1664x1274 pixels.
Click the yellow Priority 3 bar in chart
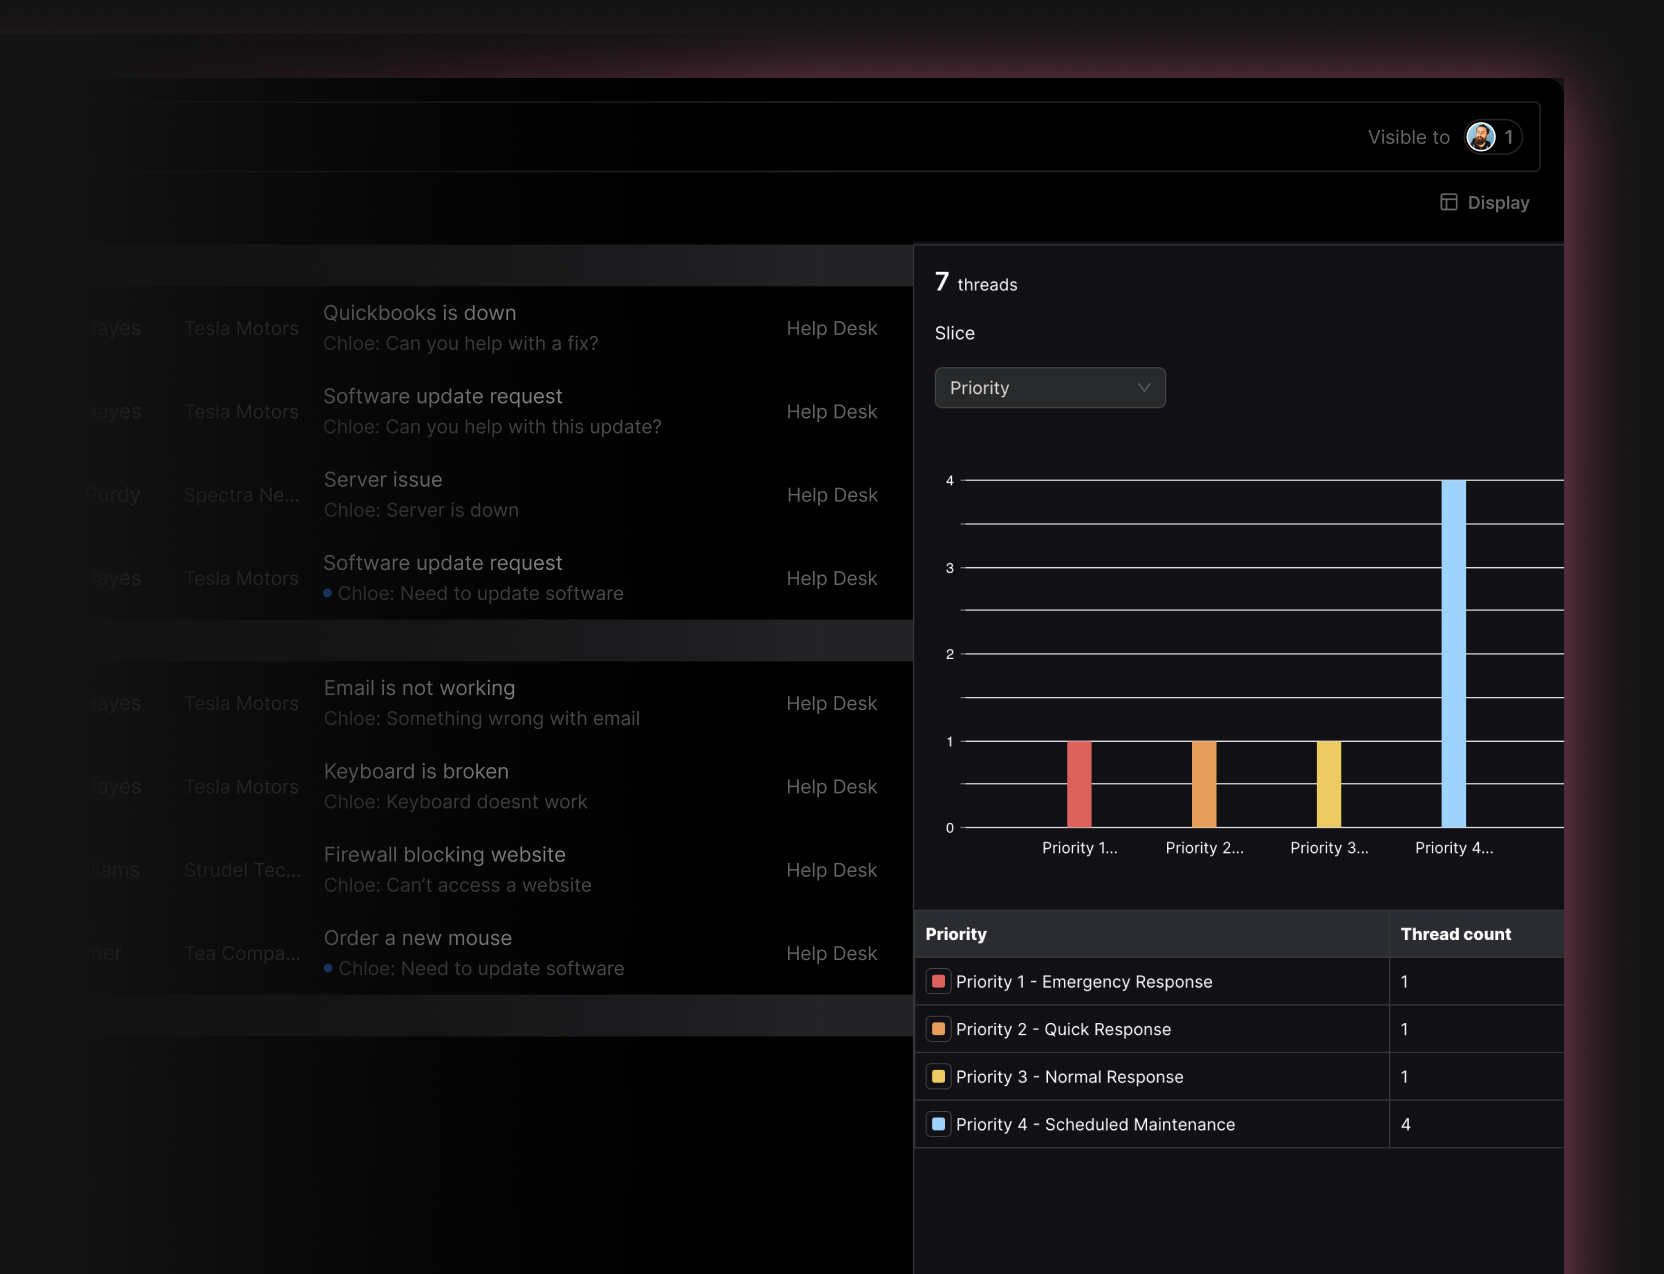coord(1329,784)
